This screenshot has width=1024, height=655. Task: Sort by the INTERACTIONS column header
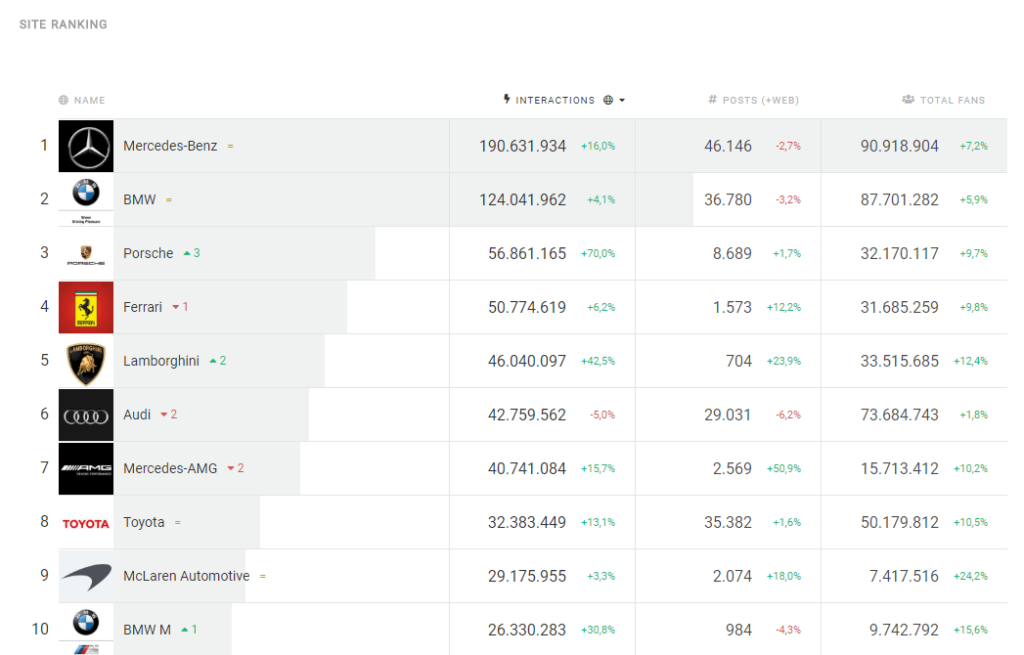click(555, 100)
